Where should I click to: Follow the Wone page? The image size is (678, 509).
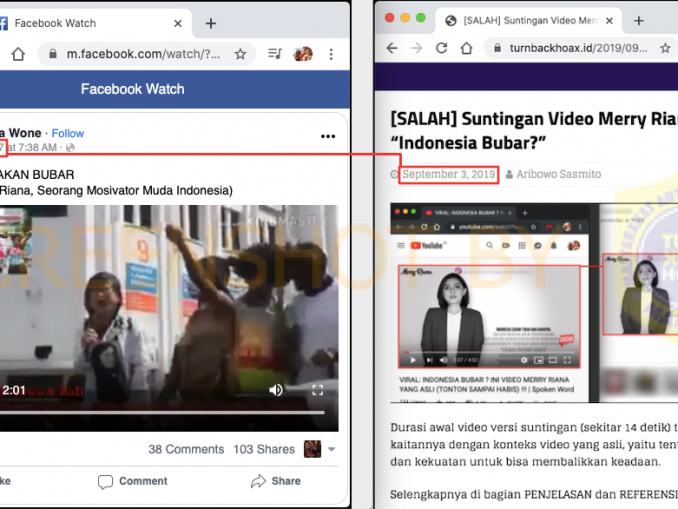pyautogui.click(x=68, y=133)
